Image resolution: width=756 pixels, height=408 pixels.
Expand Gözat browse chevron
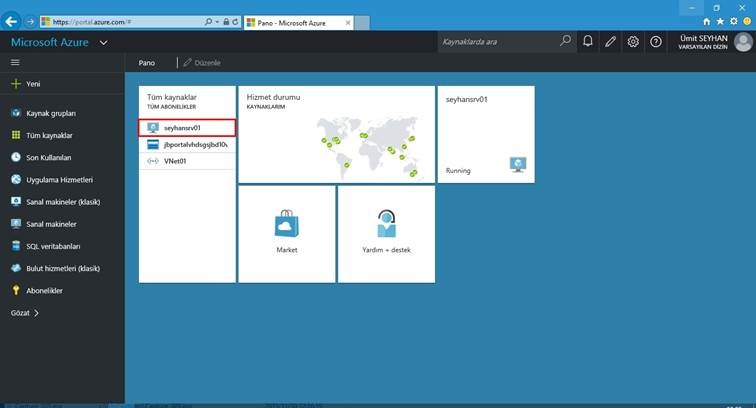[36, 313]
